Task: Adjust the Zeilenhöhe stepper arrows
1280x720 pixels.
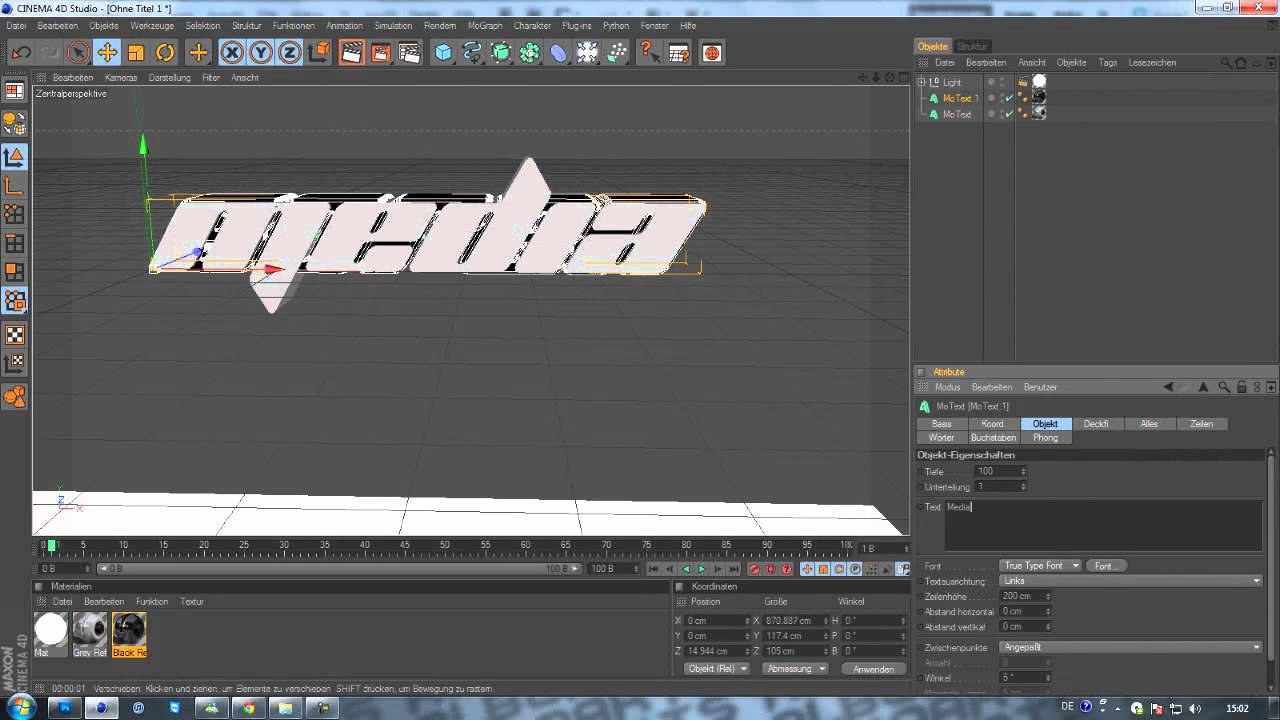Action: (x=1048, y=596)
